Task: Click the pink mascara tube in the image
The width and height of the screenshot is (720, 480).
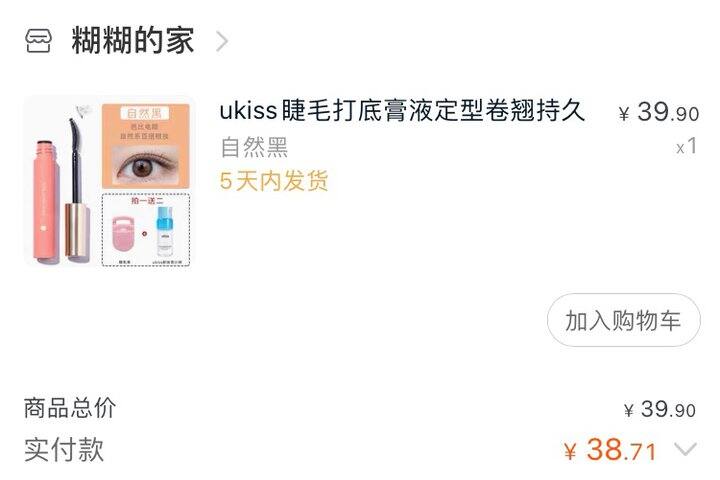Action: (46, 201)
